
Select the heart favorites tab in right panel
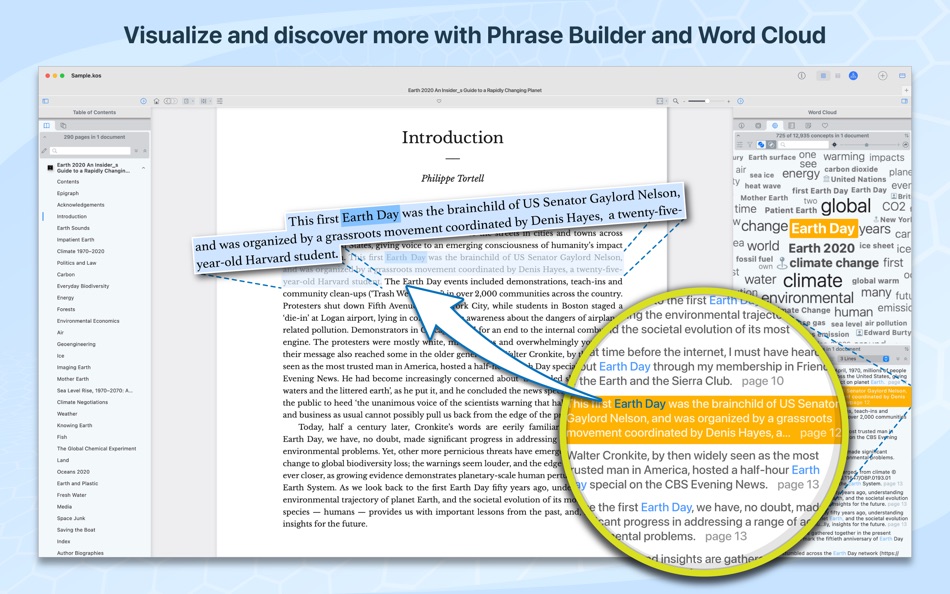click(825, 125)
